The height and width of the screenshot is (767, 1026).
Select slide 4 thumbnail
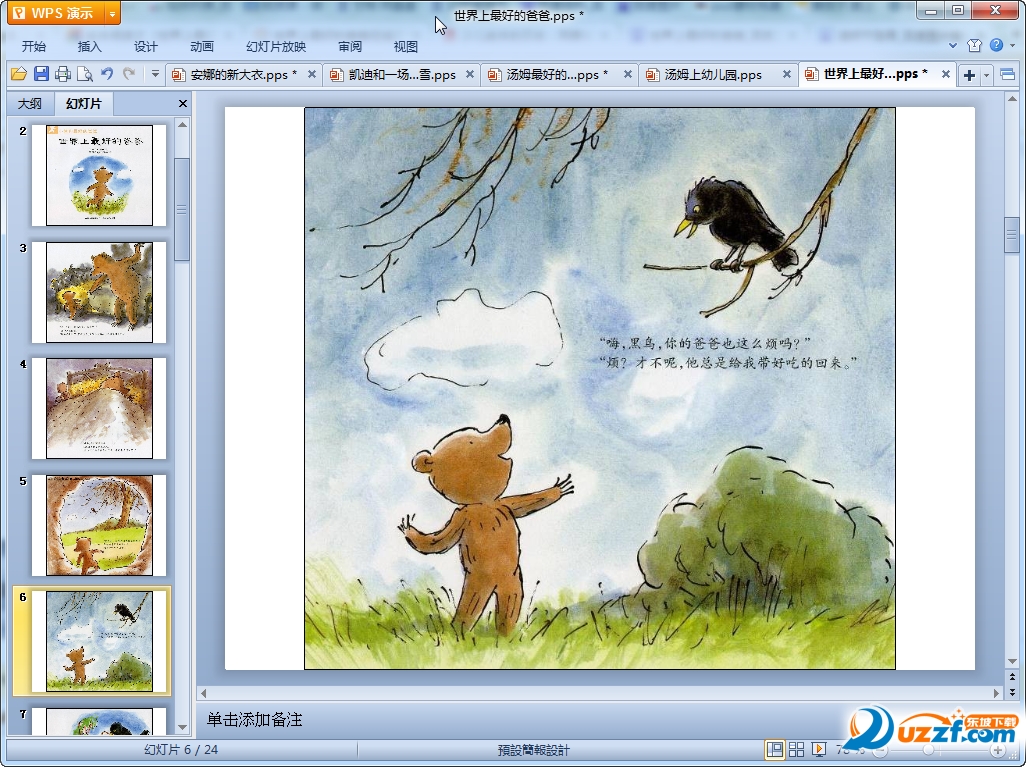click(x=99, y=408)
